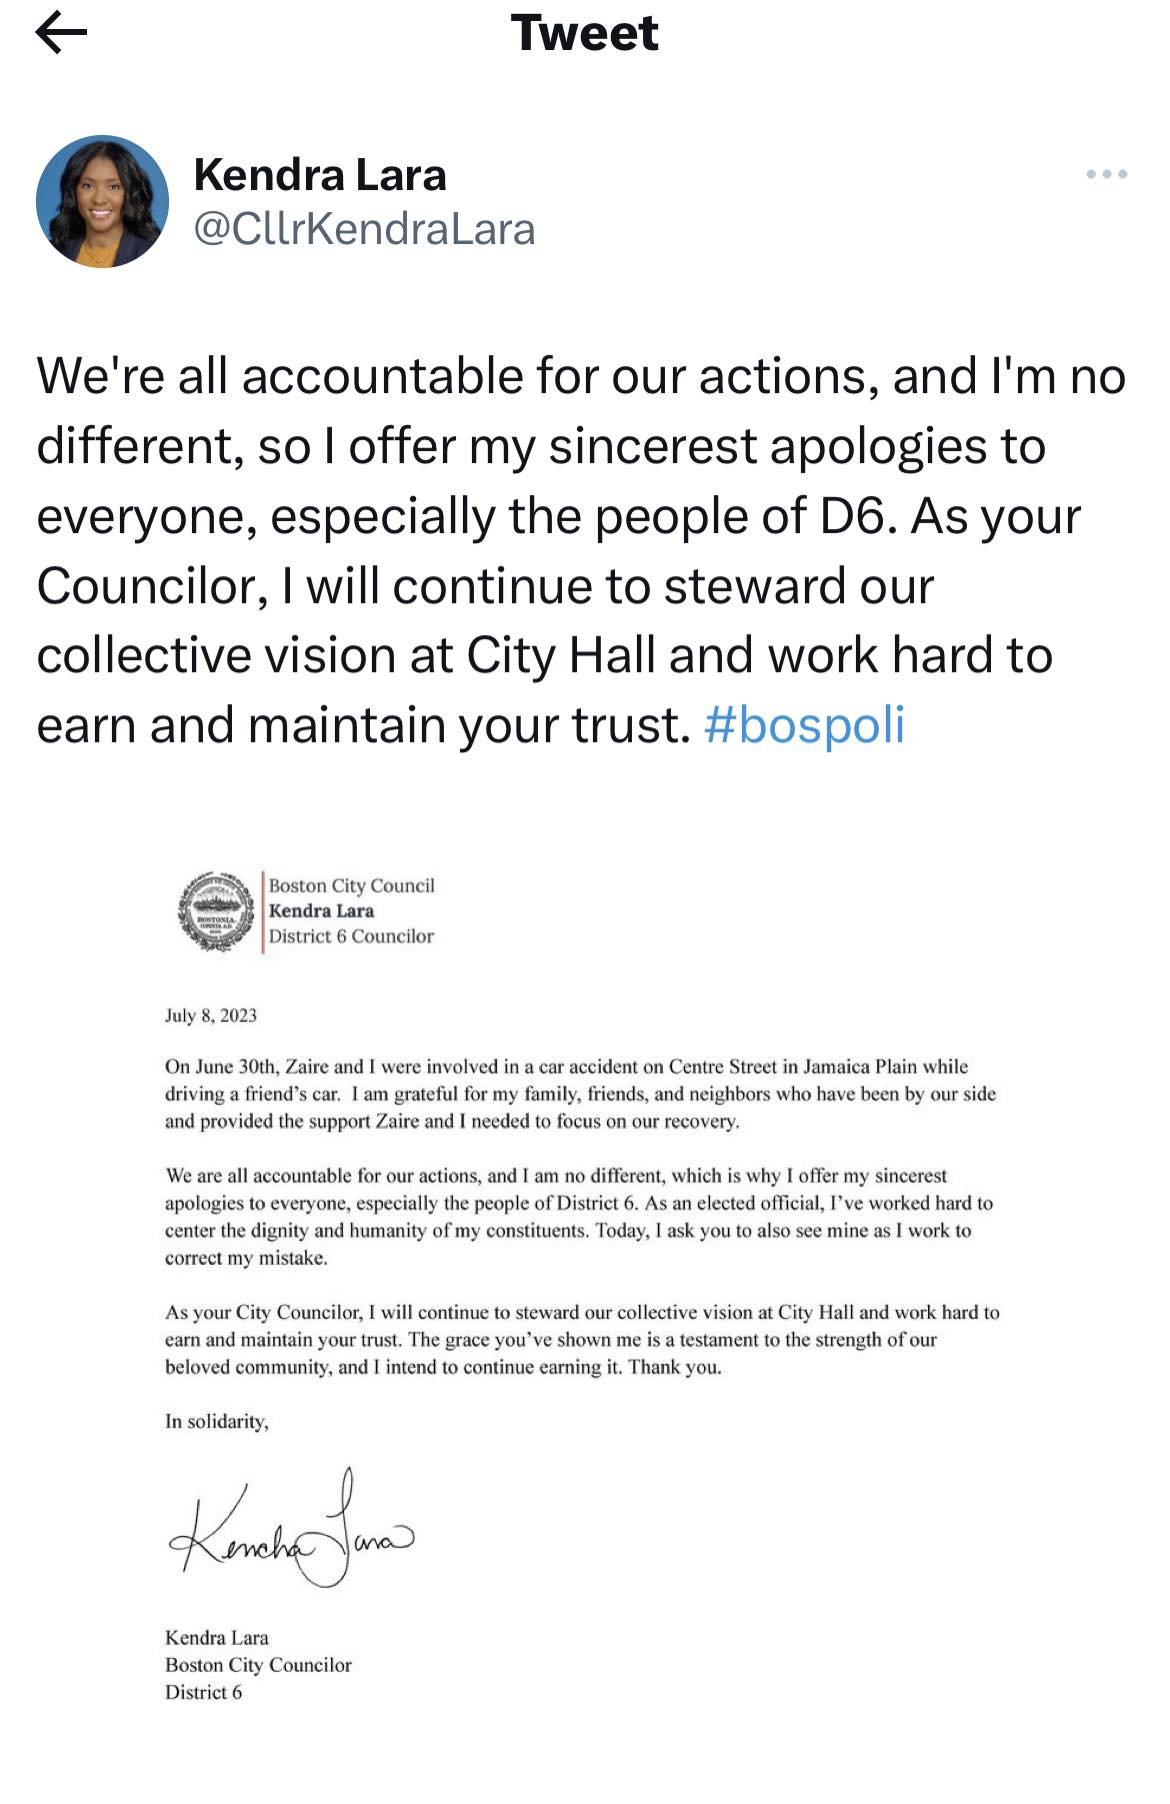This screenshot has height=1804, width=1170.
Task: Follow the #bospoli hashtag link
Action: pos(804,725)
